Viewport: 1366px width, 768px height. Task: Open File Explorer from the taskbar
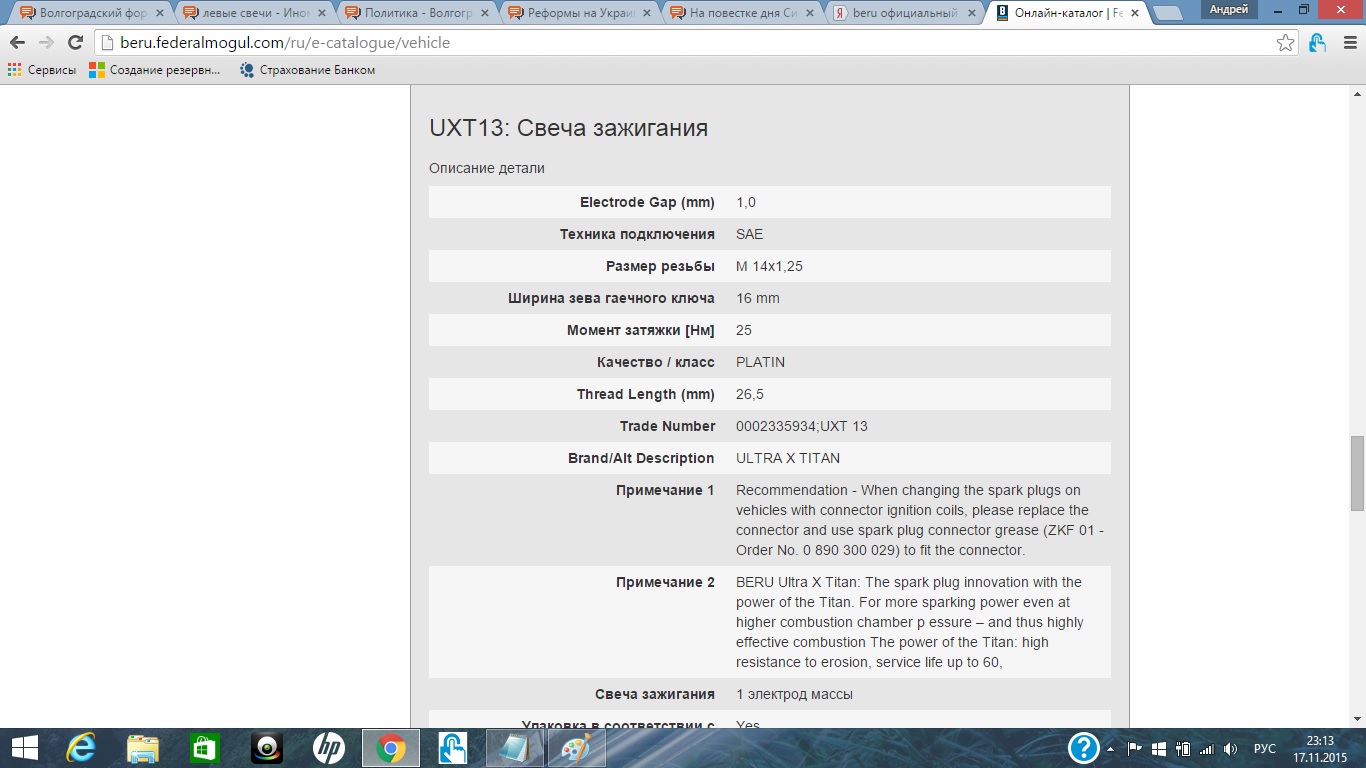pyautogui.click(x=142, y=748)
